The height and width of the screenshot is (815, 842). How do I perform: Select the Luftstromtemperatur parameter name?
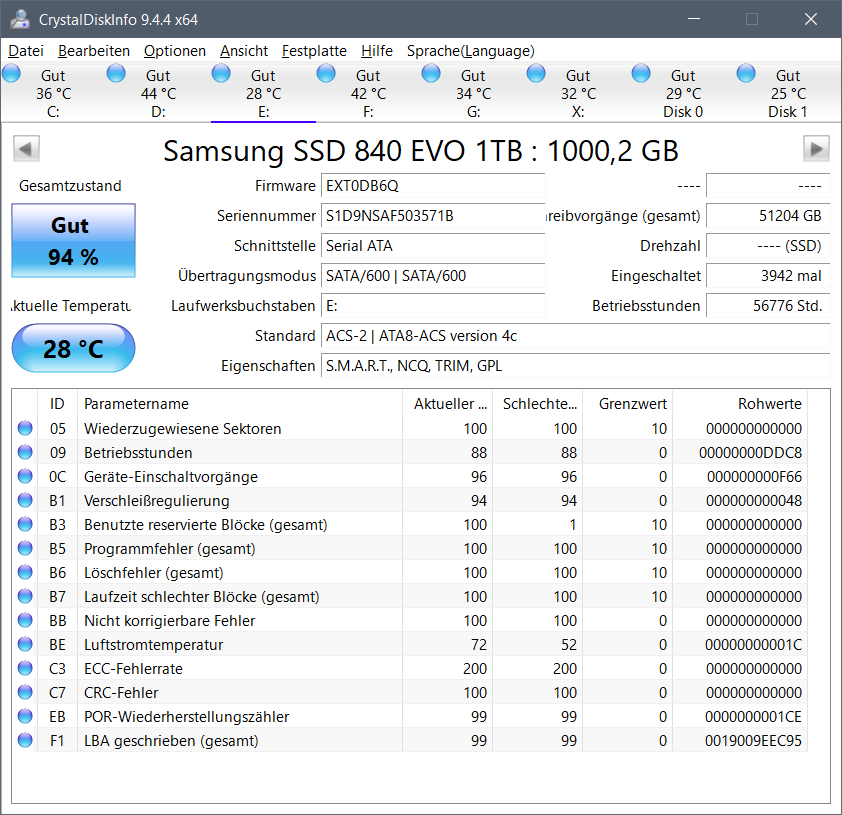154,644
